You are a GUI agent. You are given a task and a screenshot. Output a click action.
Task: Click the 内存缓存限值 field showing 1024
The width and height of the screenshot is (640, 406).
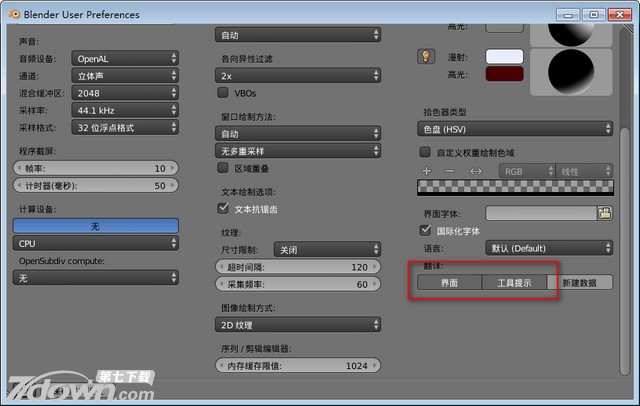point(298,366)
